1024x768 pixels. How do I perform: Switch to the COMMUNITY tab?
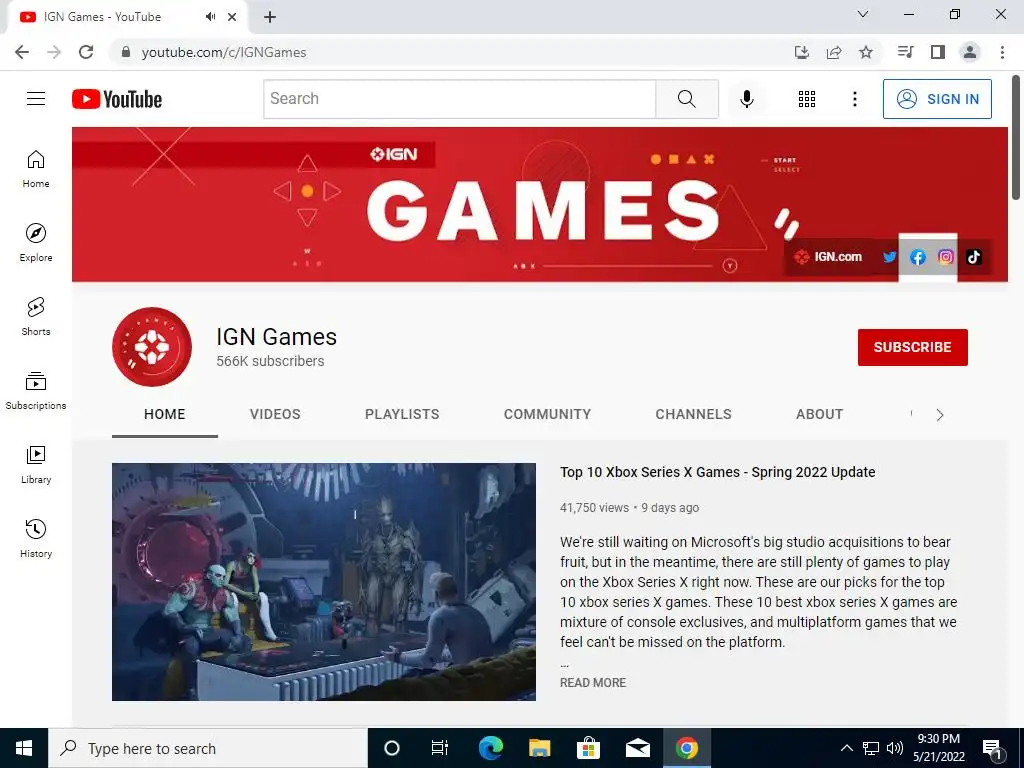[547, 414]
